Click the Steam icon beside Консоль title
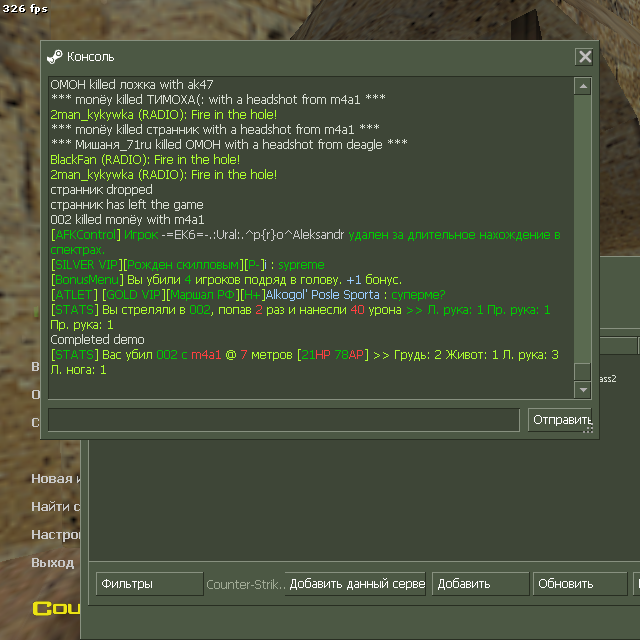Viewport: 640px width, 640px height. [54, 57]
